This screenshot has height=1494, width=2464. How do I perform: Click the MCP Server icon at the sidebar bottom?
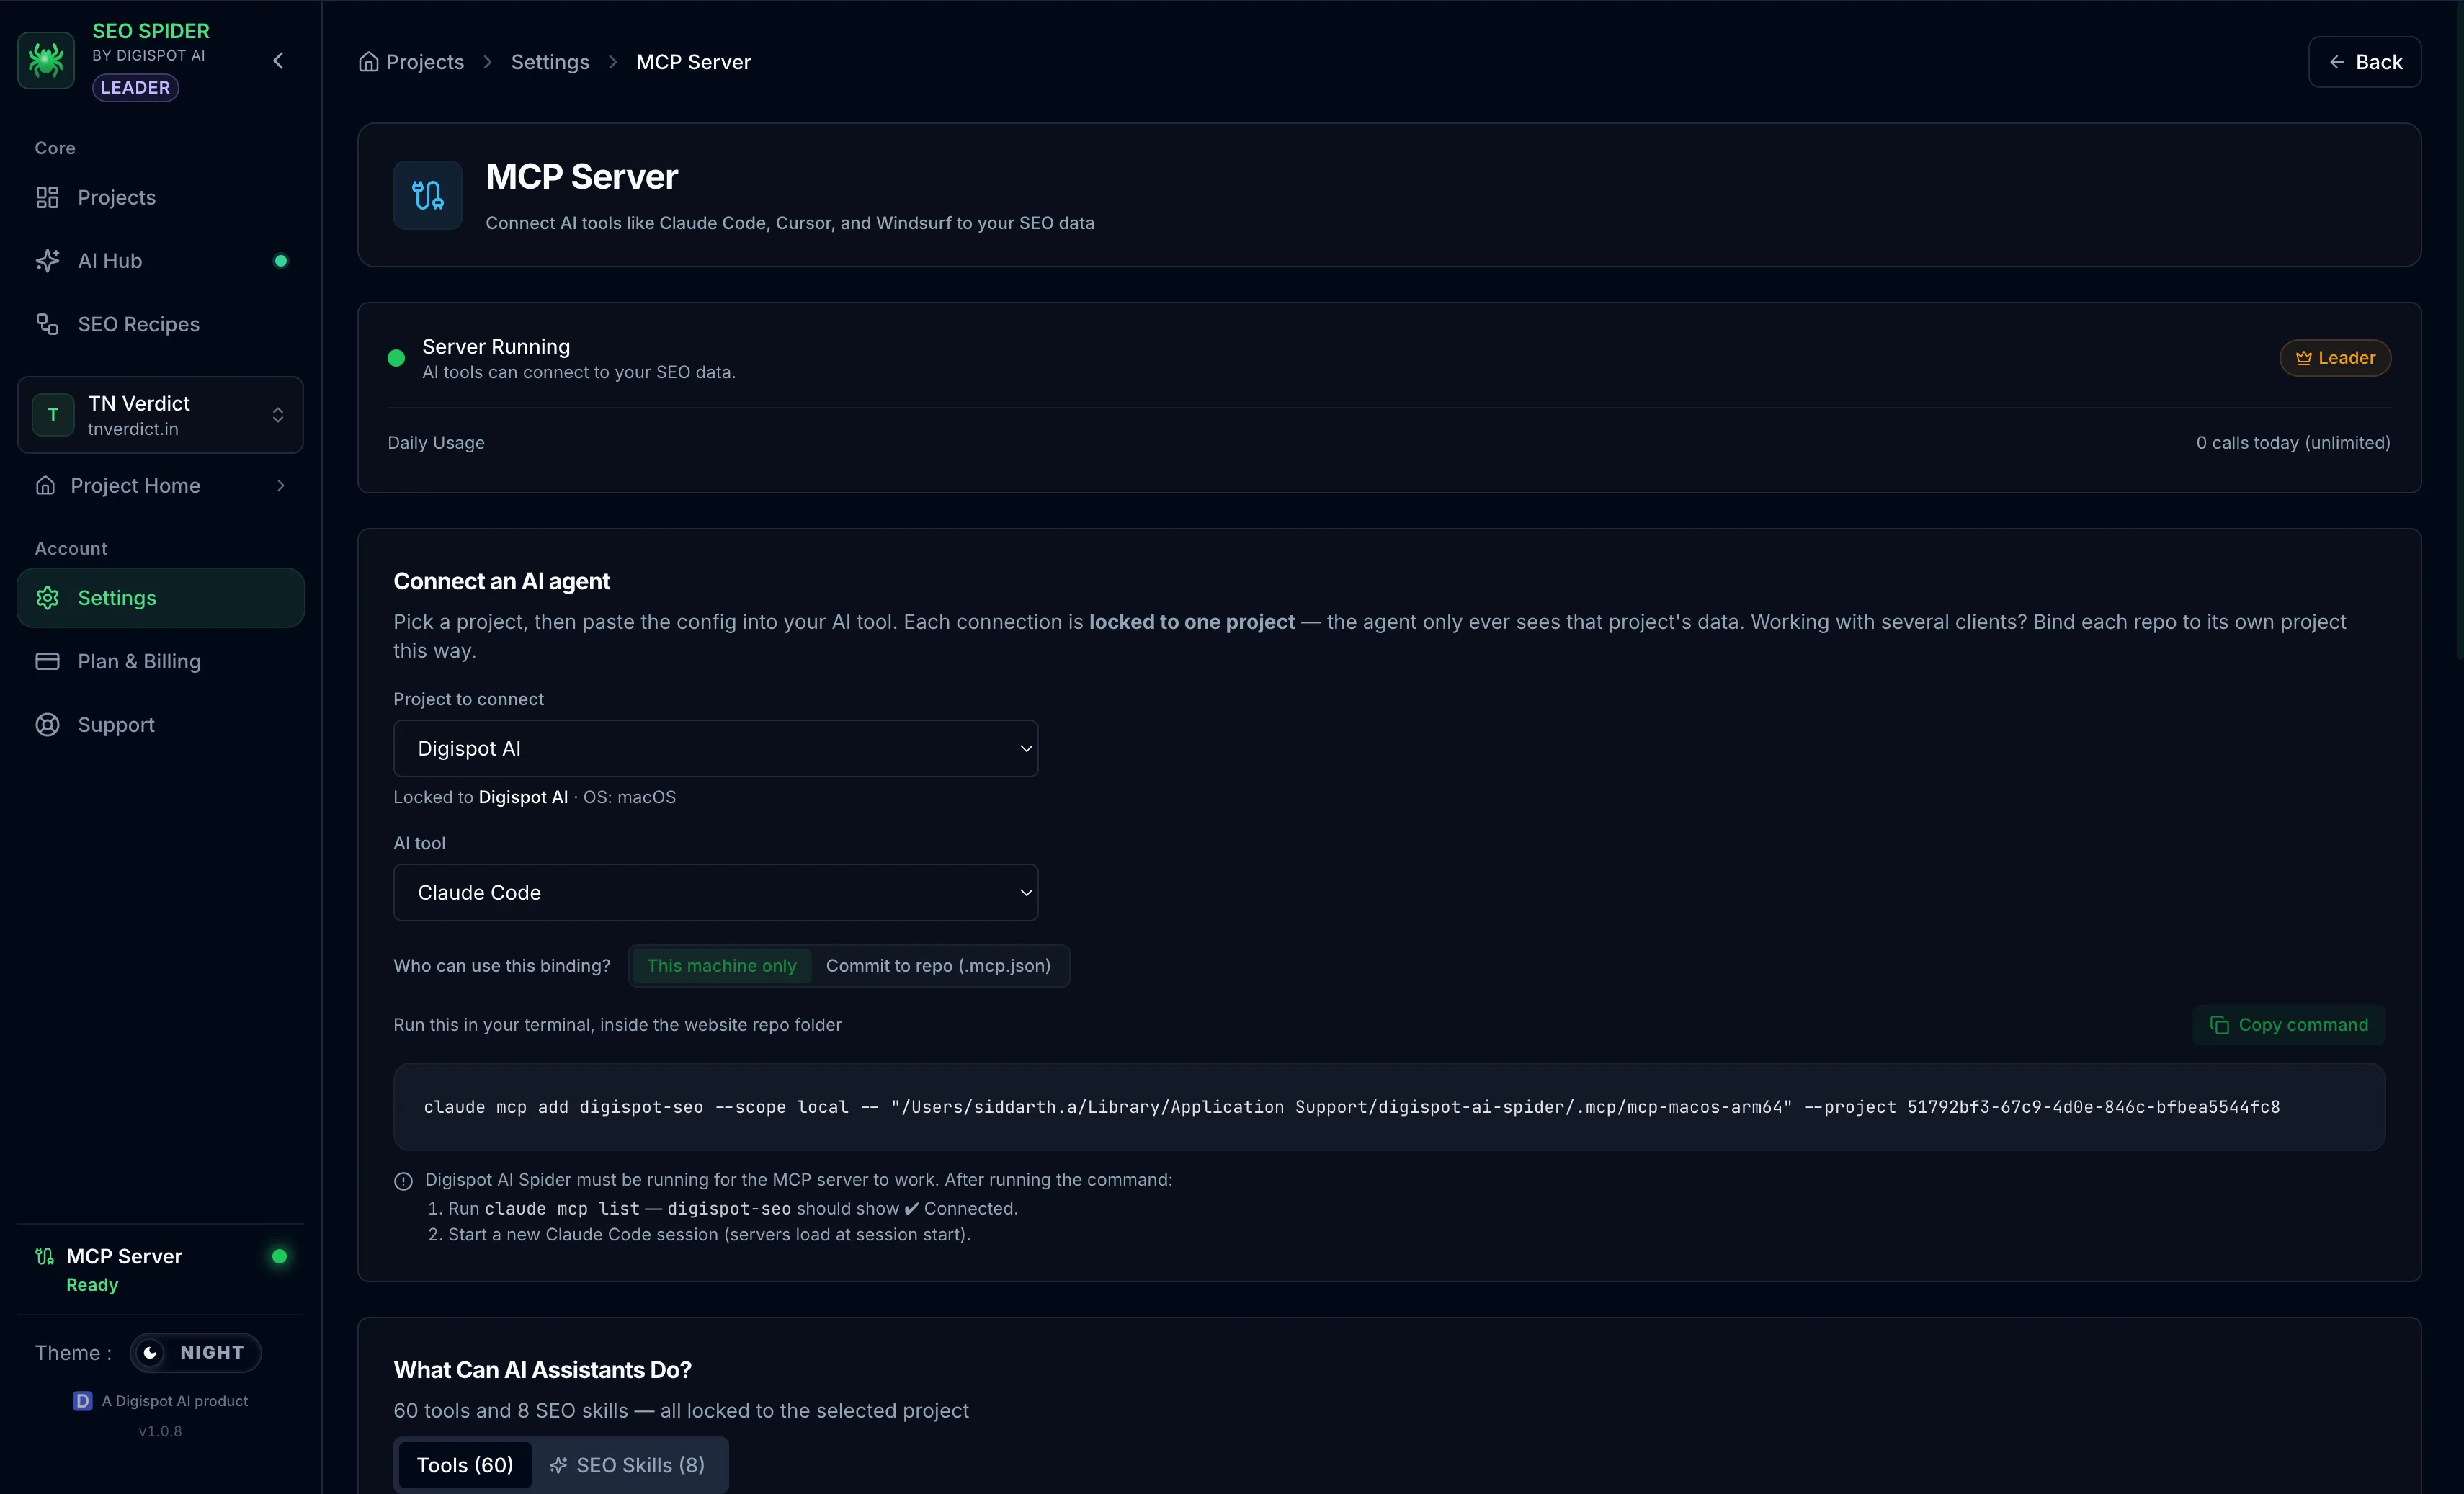tap(44, 1257)
